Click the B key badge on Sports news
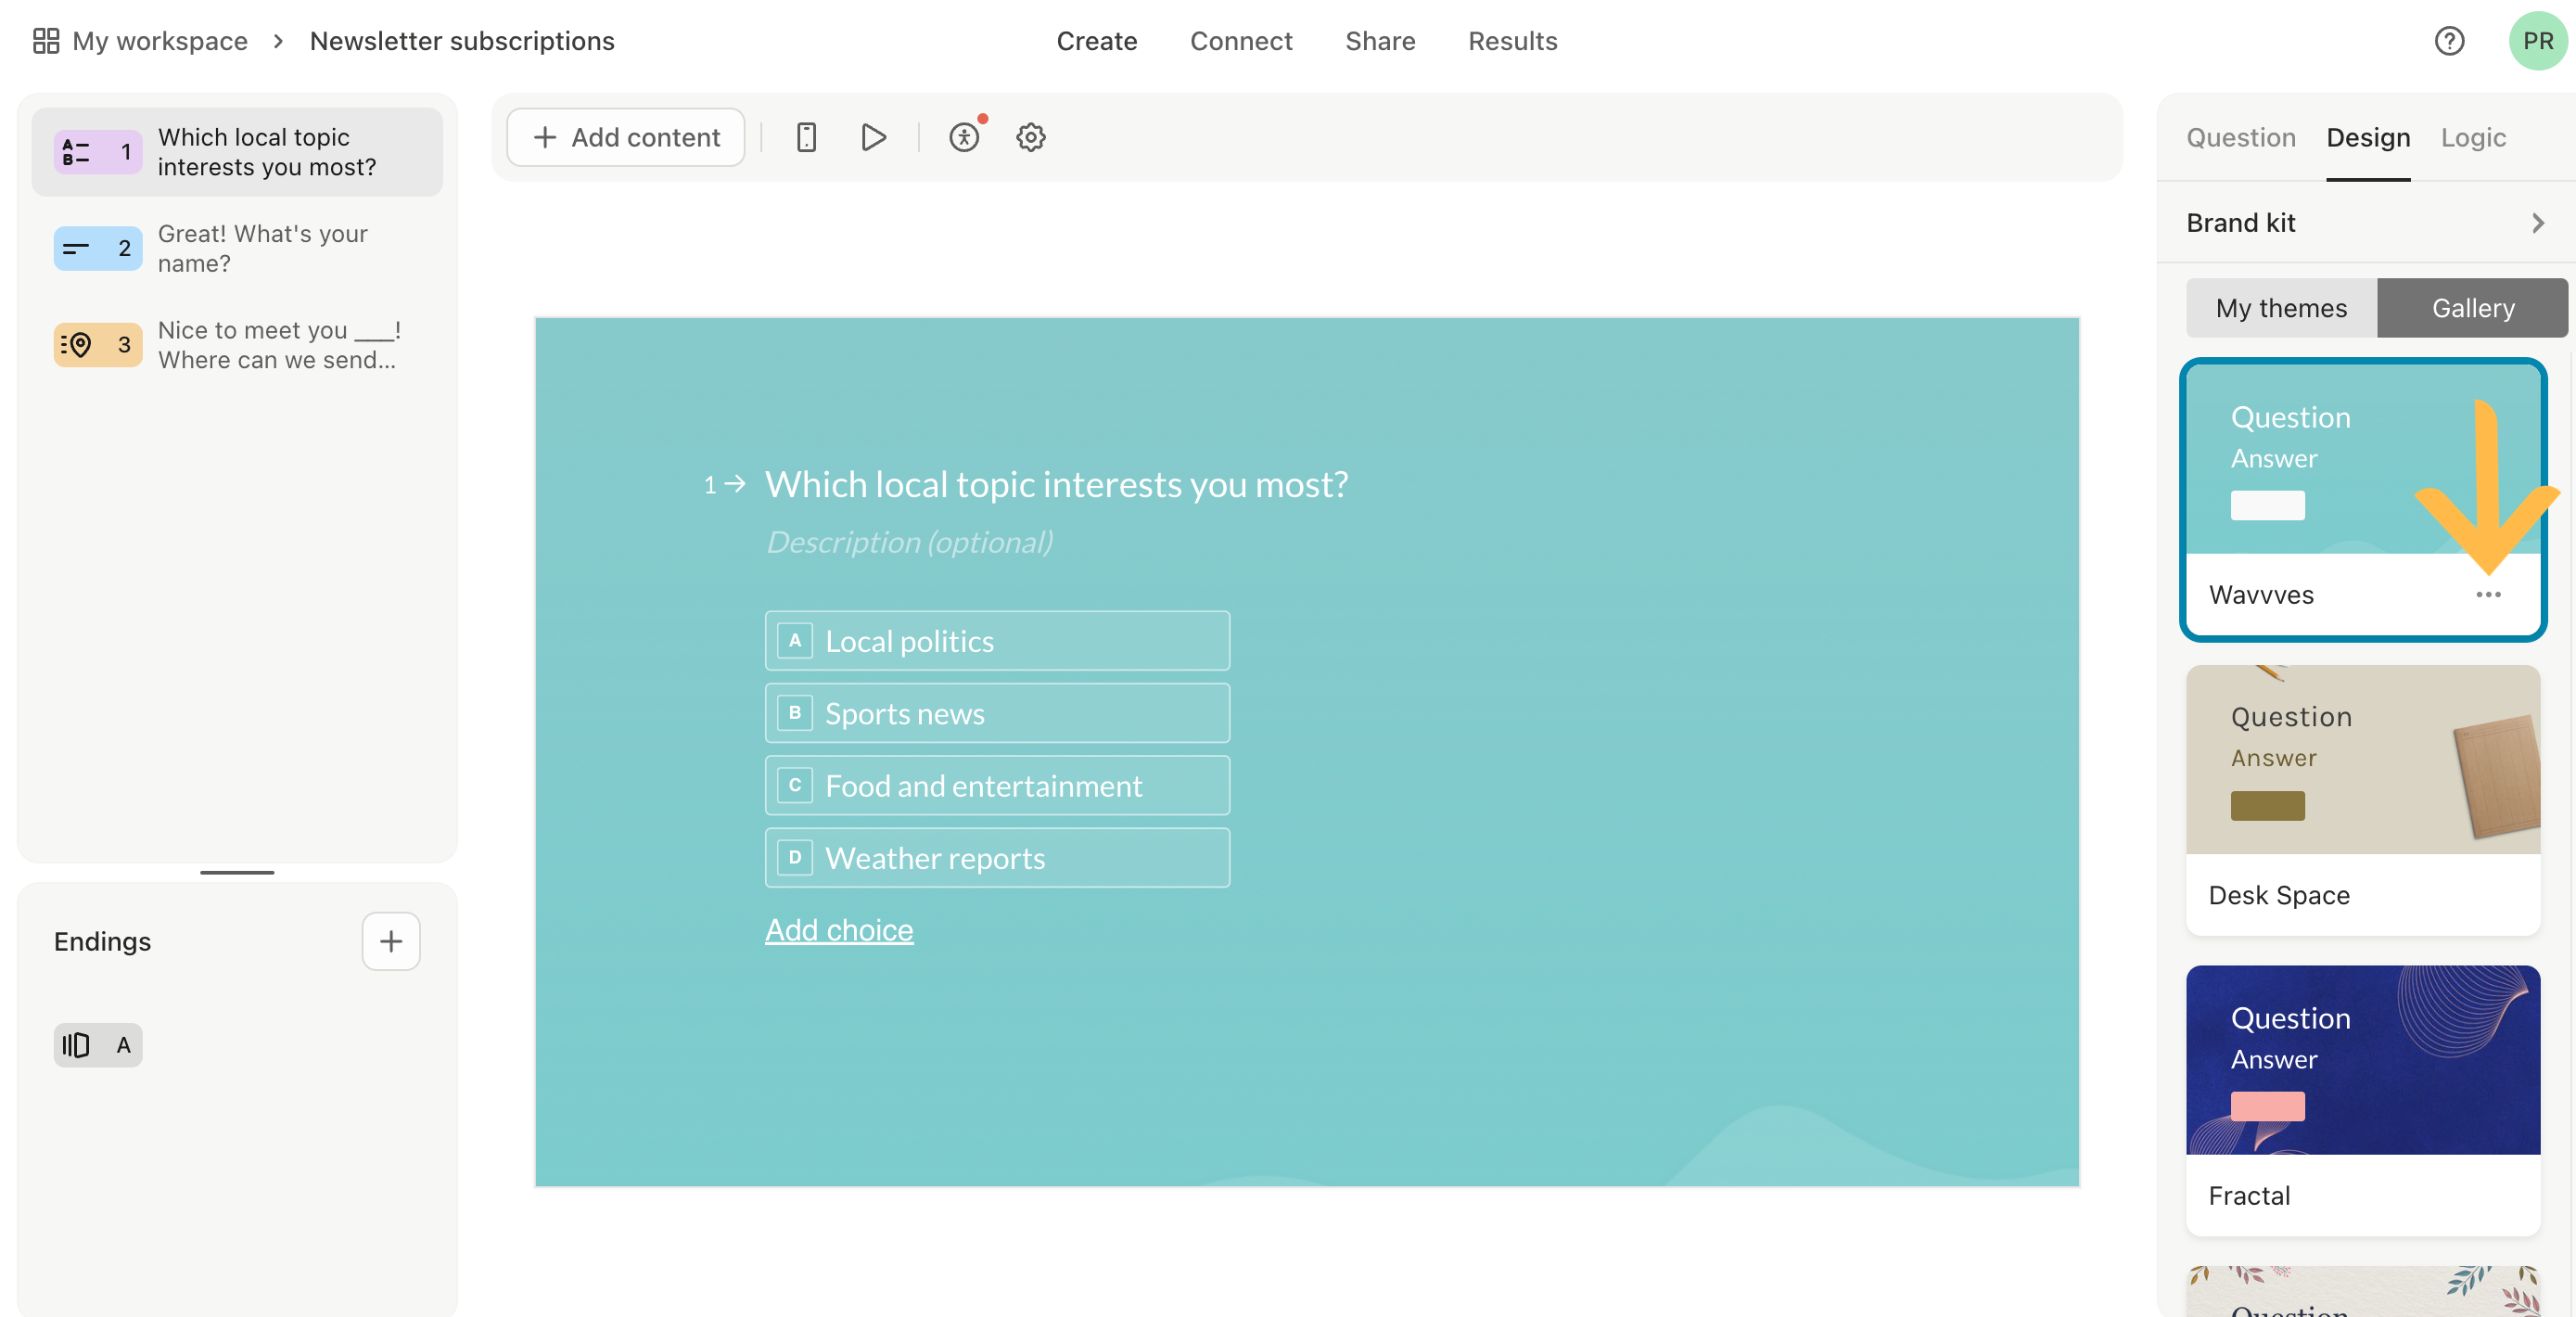Image resolution: width=2576 pixels, height=1317 pixels. point(795,713)
